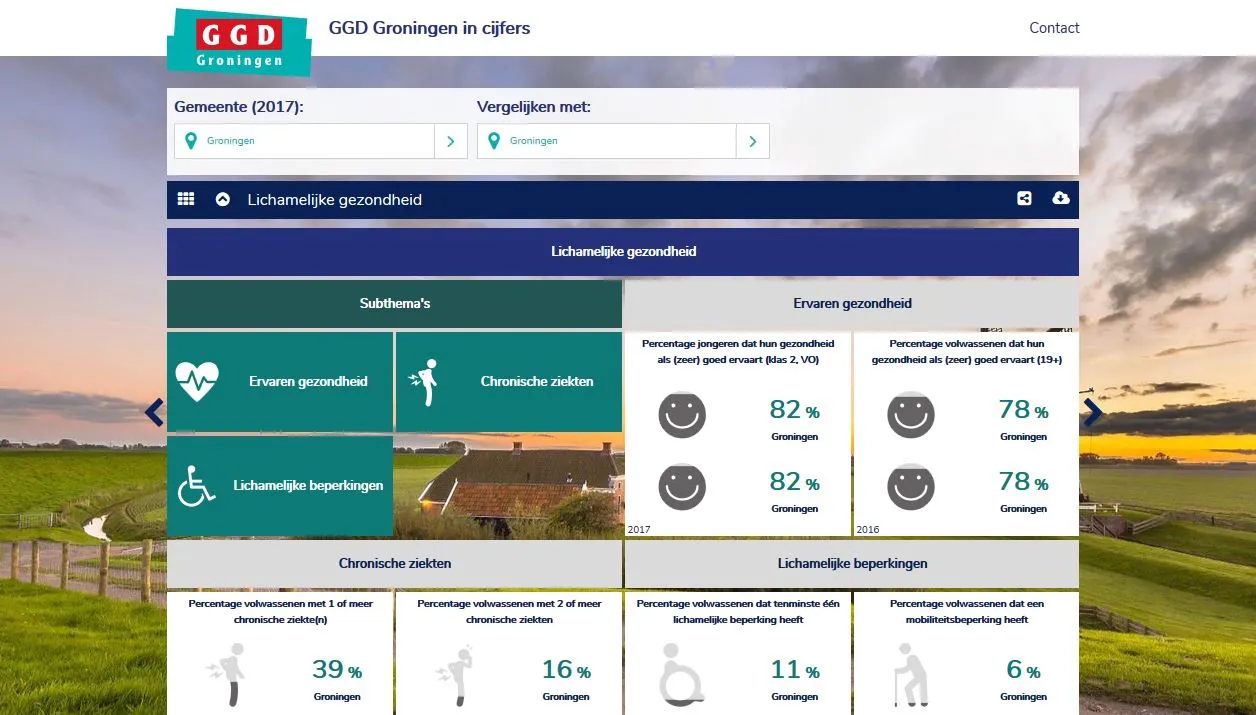Image resolution: width=1256 pixels, height=715 pixels.
Task: Click the Gemeente location pin icon
Action: pos(191,141)
